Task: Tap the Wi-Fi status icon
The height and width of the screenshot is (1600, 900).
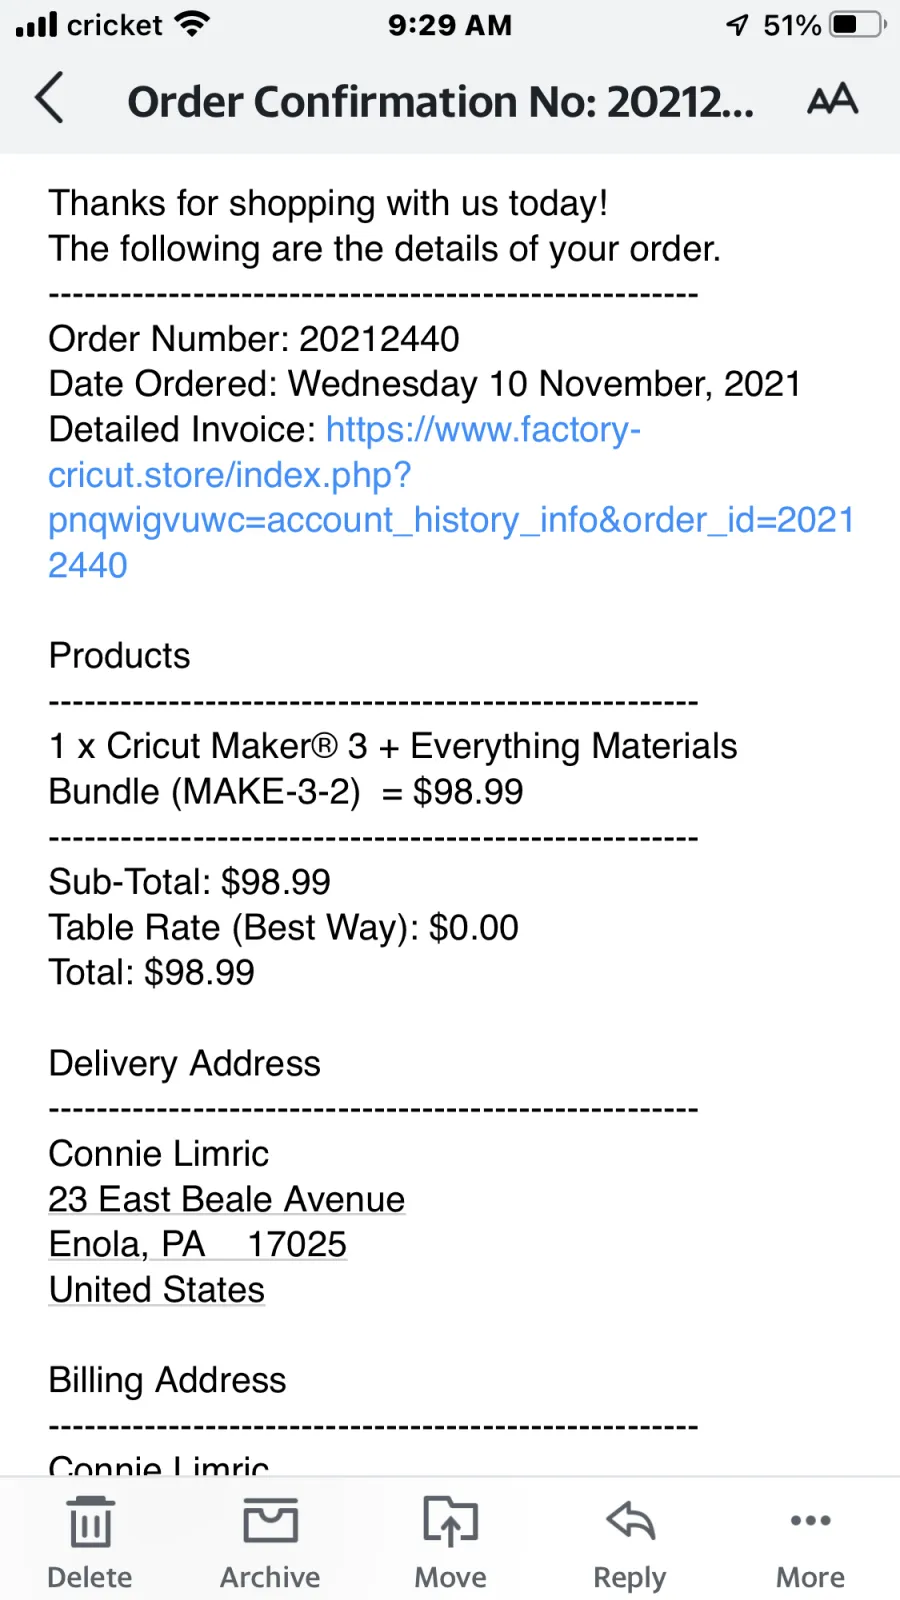Action: point(192,24)
